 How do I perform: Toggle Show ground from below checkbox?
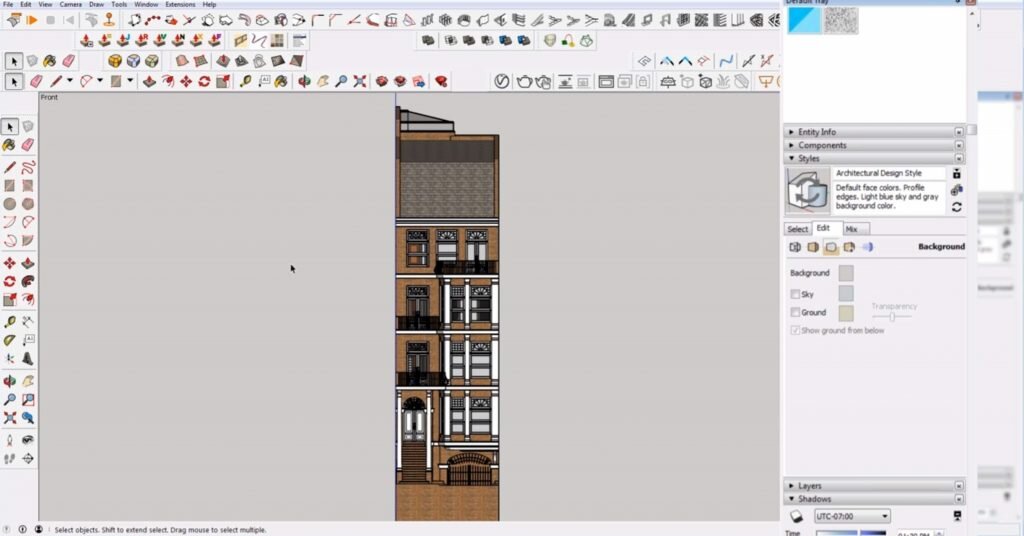click(795, 330)
